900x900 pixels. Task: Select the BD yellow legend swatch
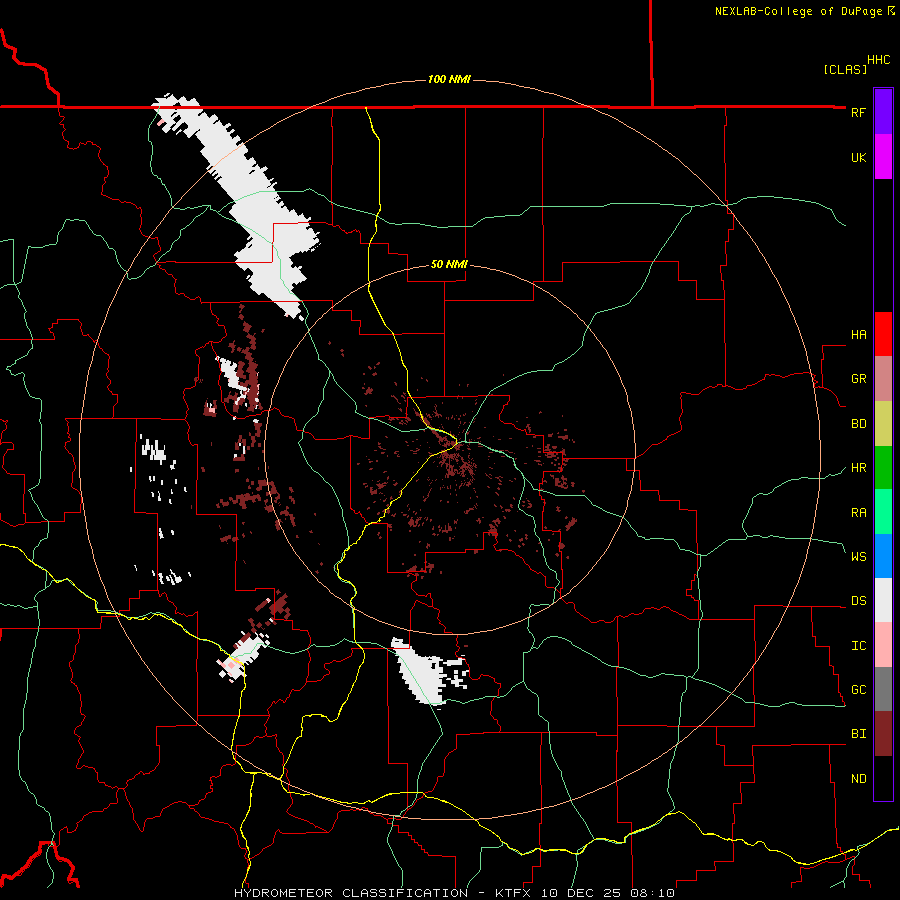tap(883, 424)
